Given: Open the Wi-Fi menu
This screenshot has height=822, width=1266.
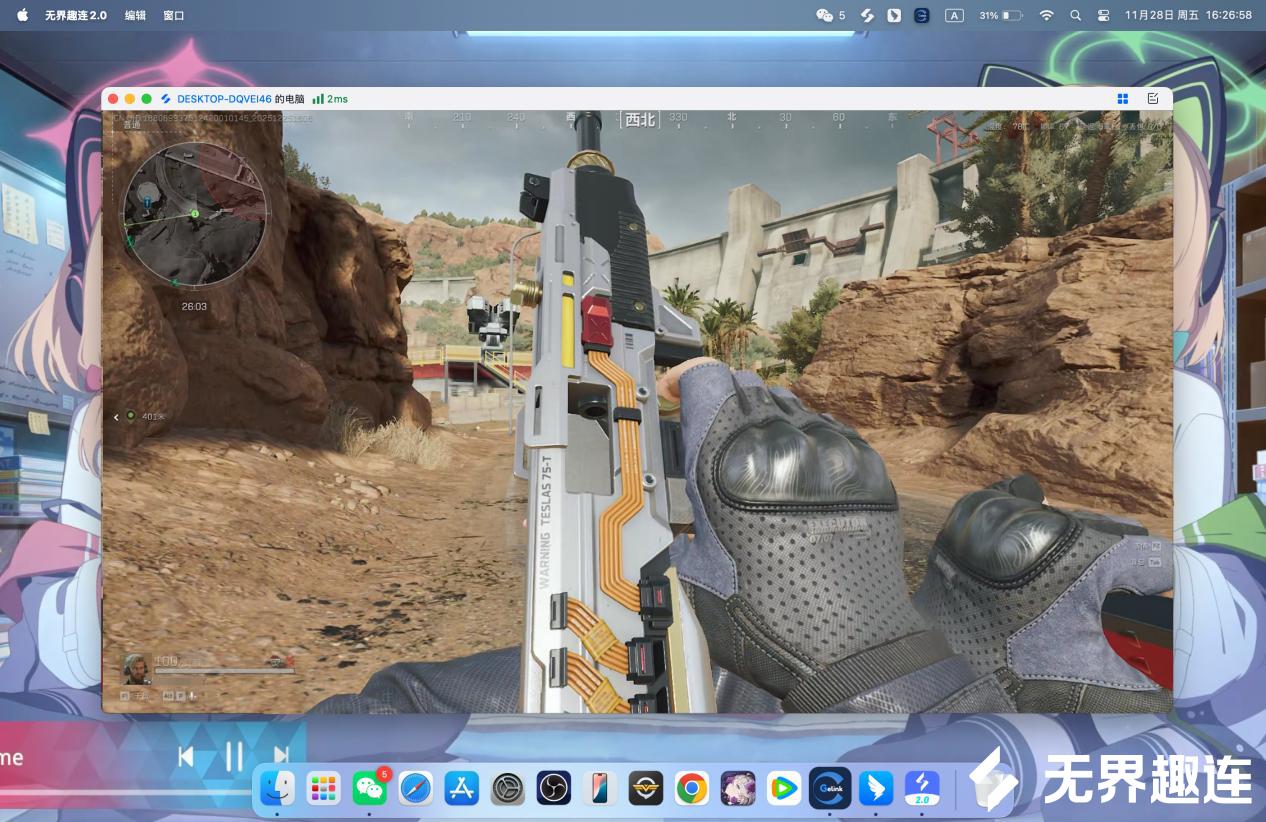Looking at the screenshot, I should (x=1046, y=15).
